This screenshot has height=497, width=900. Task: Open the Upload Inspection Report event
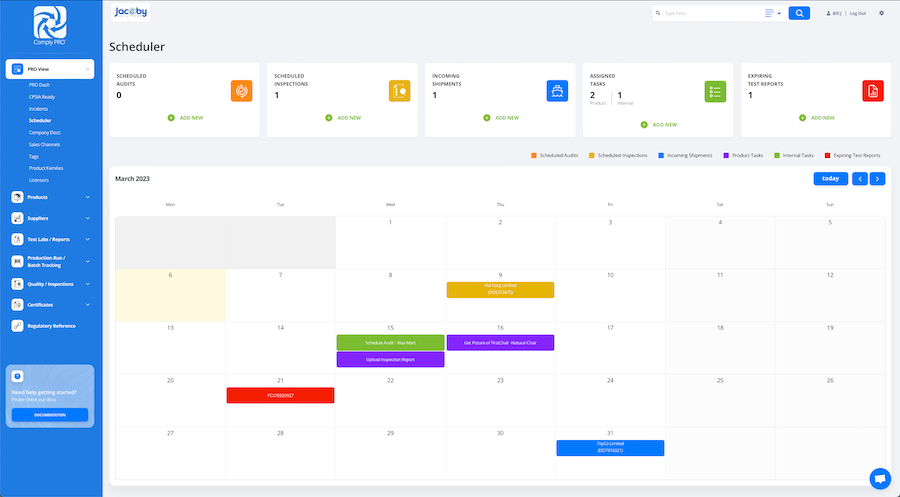(x=390, y=359)
